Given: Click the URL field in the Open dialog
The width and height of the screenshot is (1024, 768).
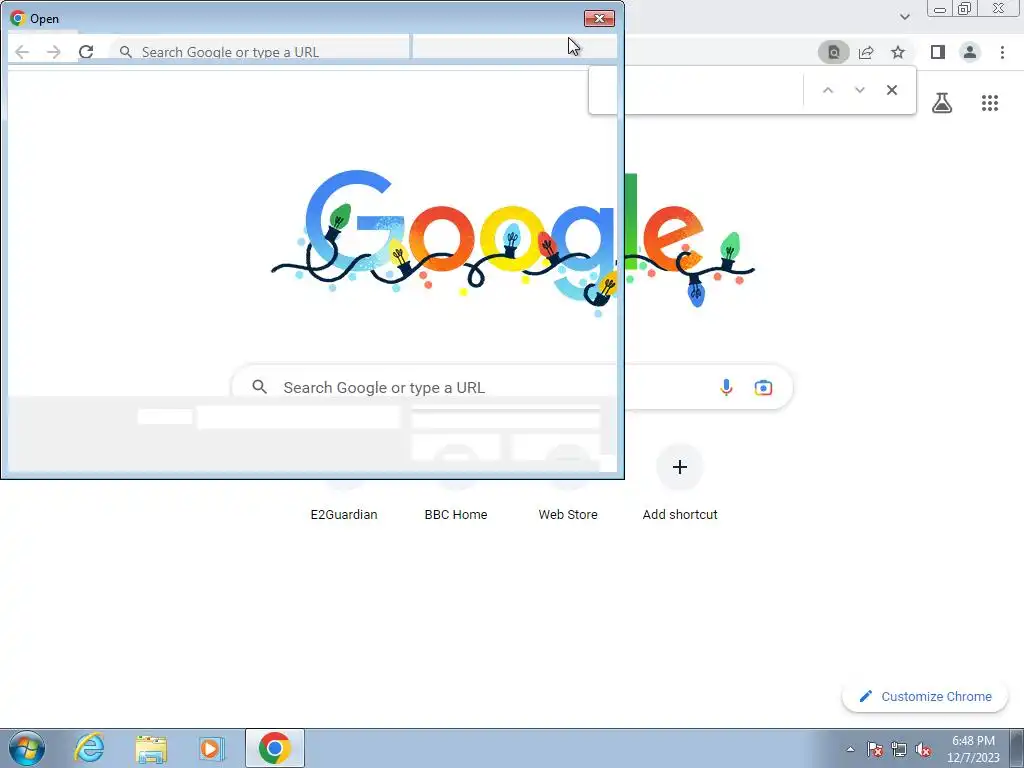Looking at the screenshot, I should point(261,52).
